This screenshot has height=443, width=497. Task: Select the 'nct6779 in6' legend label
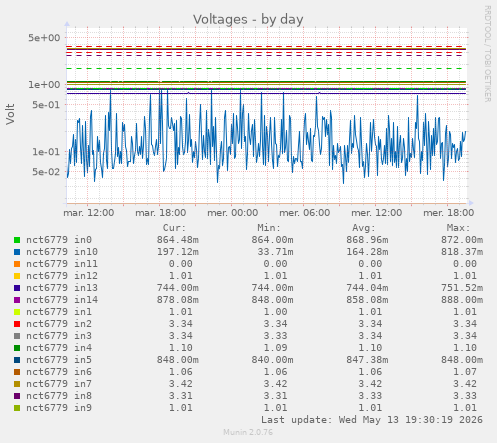click(x=59, y=372)
